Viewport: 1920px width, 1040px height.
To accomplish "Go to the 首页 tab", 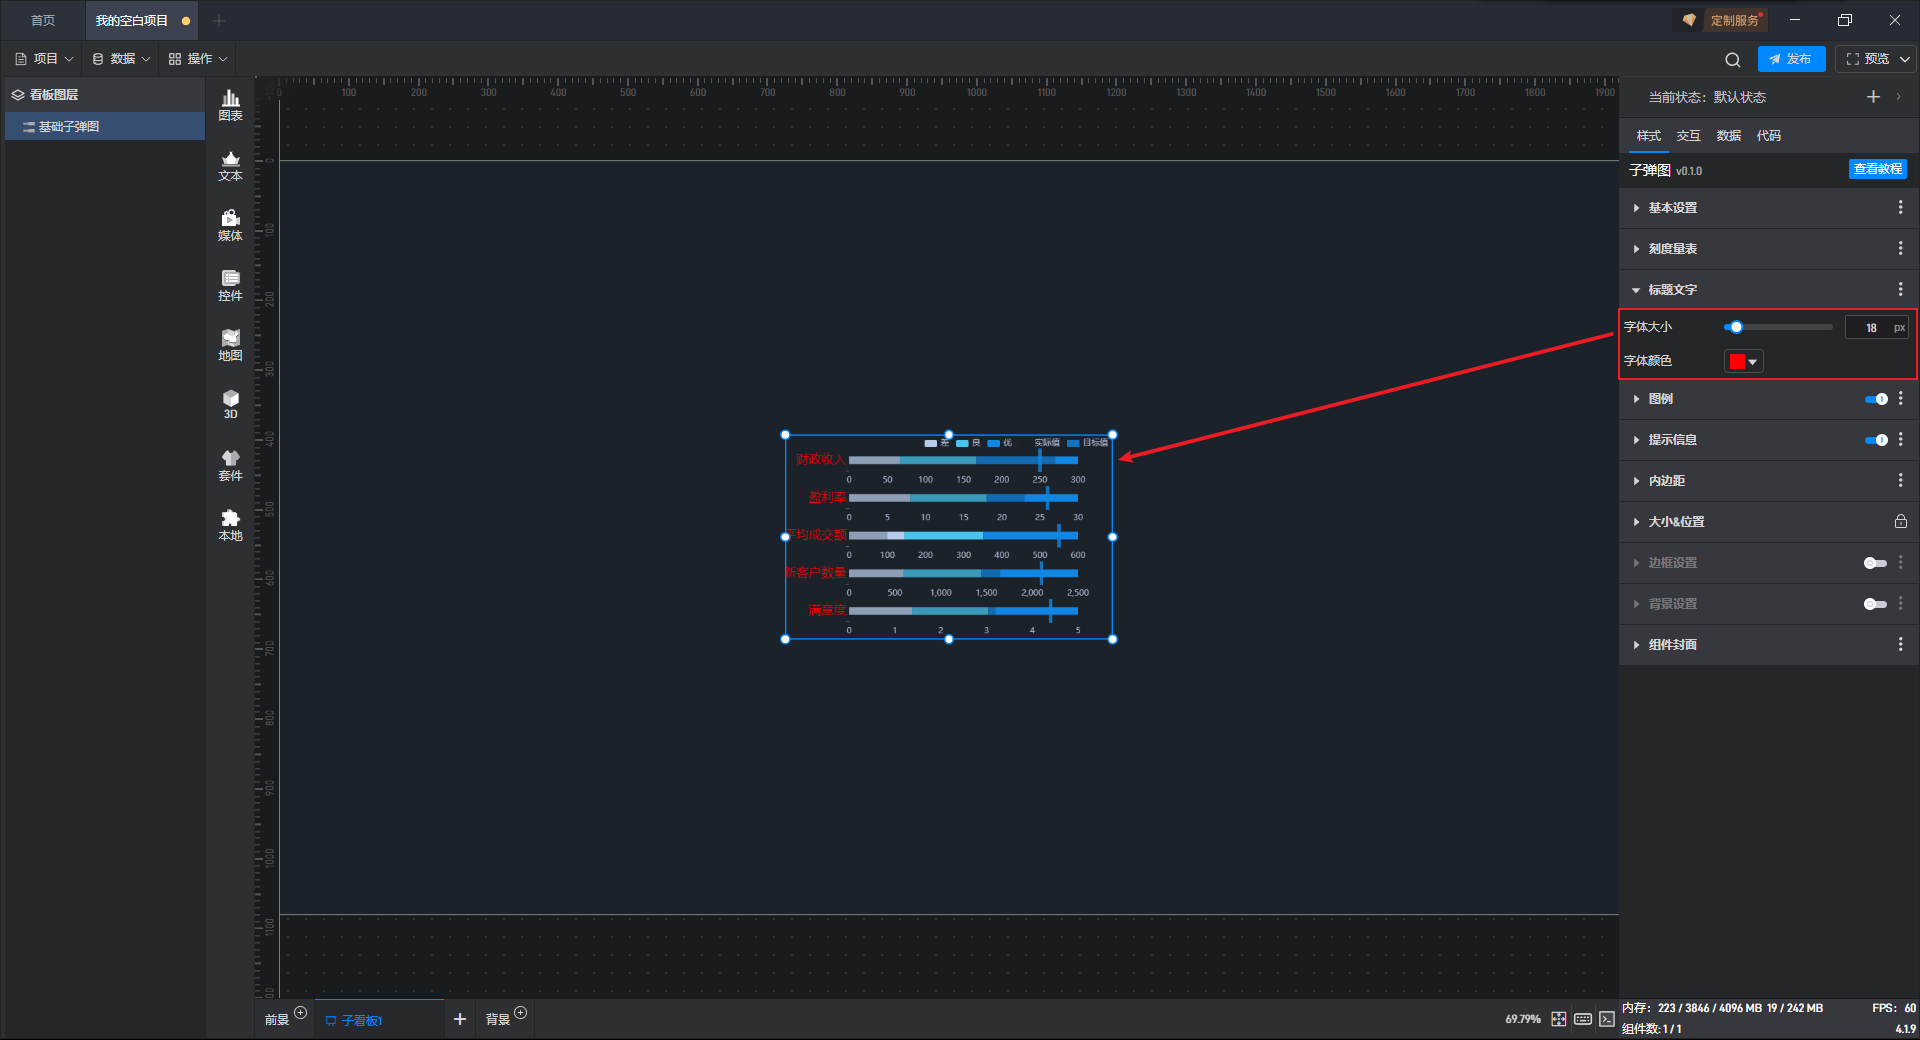I will coord(43,21).
